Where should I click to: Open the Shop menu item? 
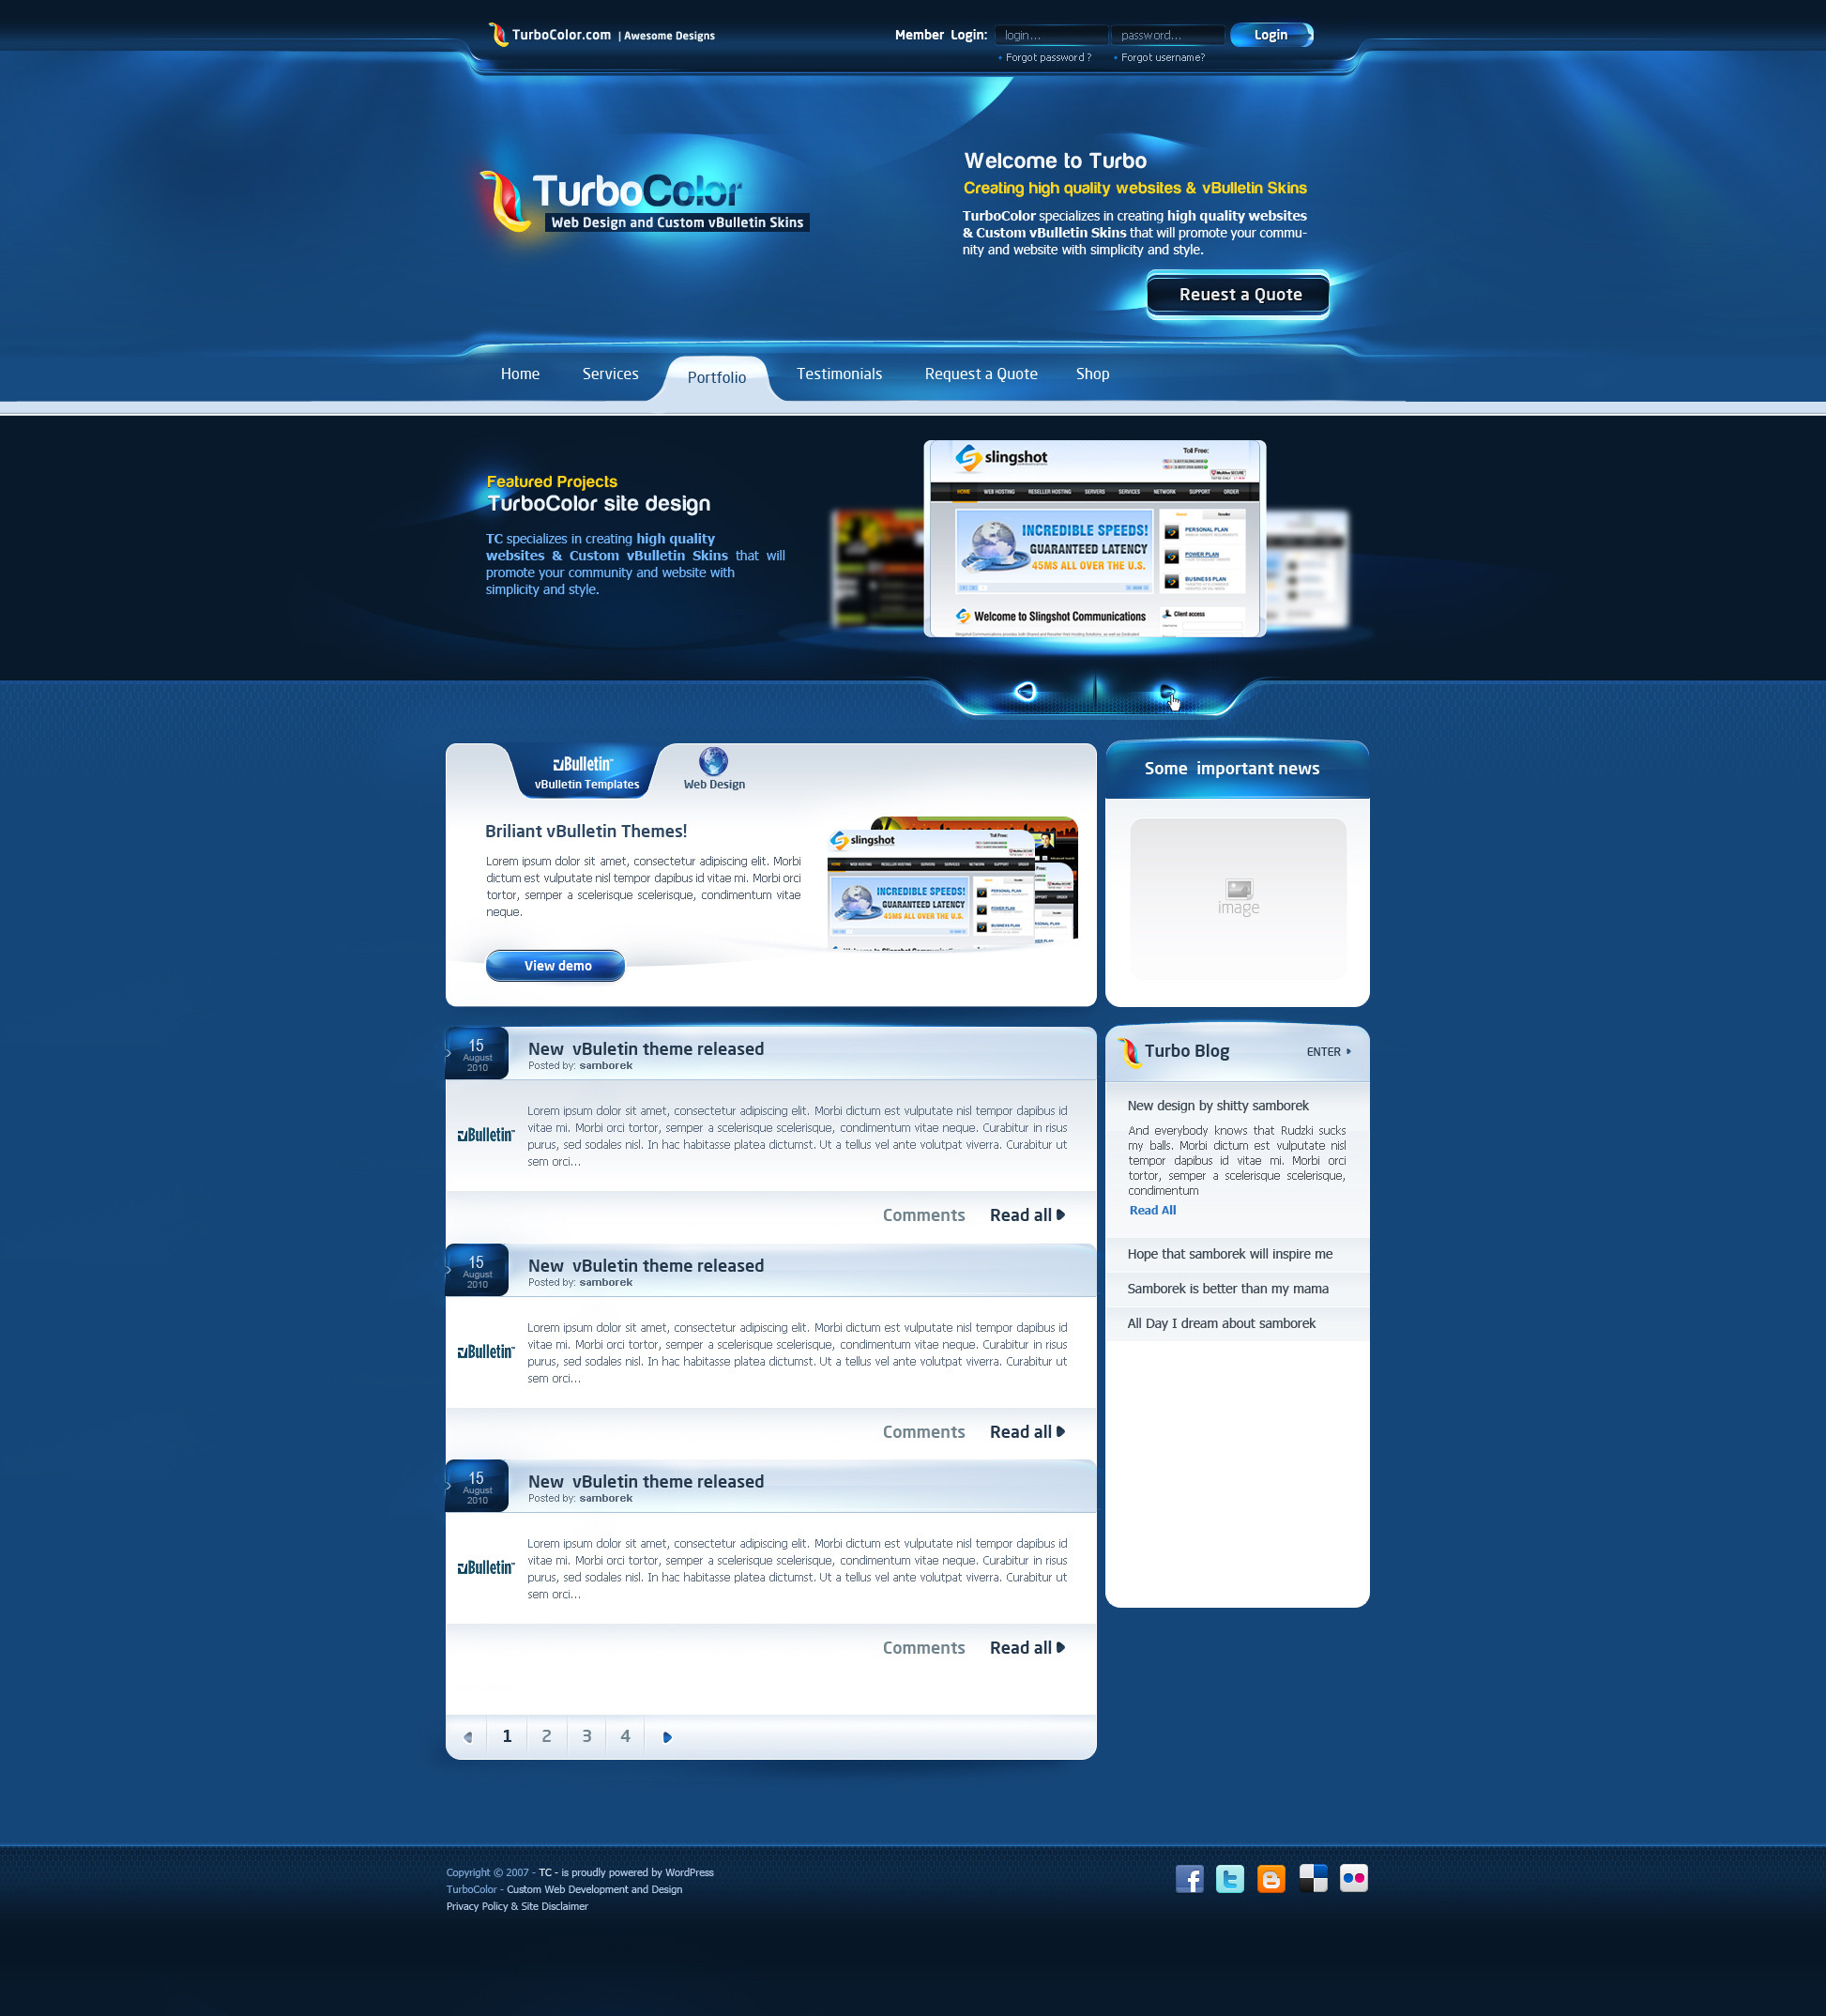[1092, 374]
